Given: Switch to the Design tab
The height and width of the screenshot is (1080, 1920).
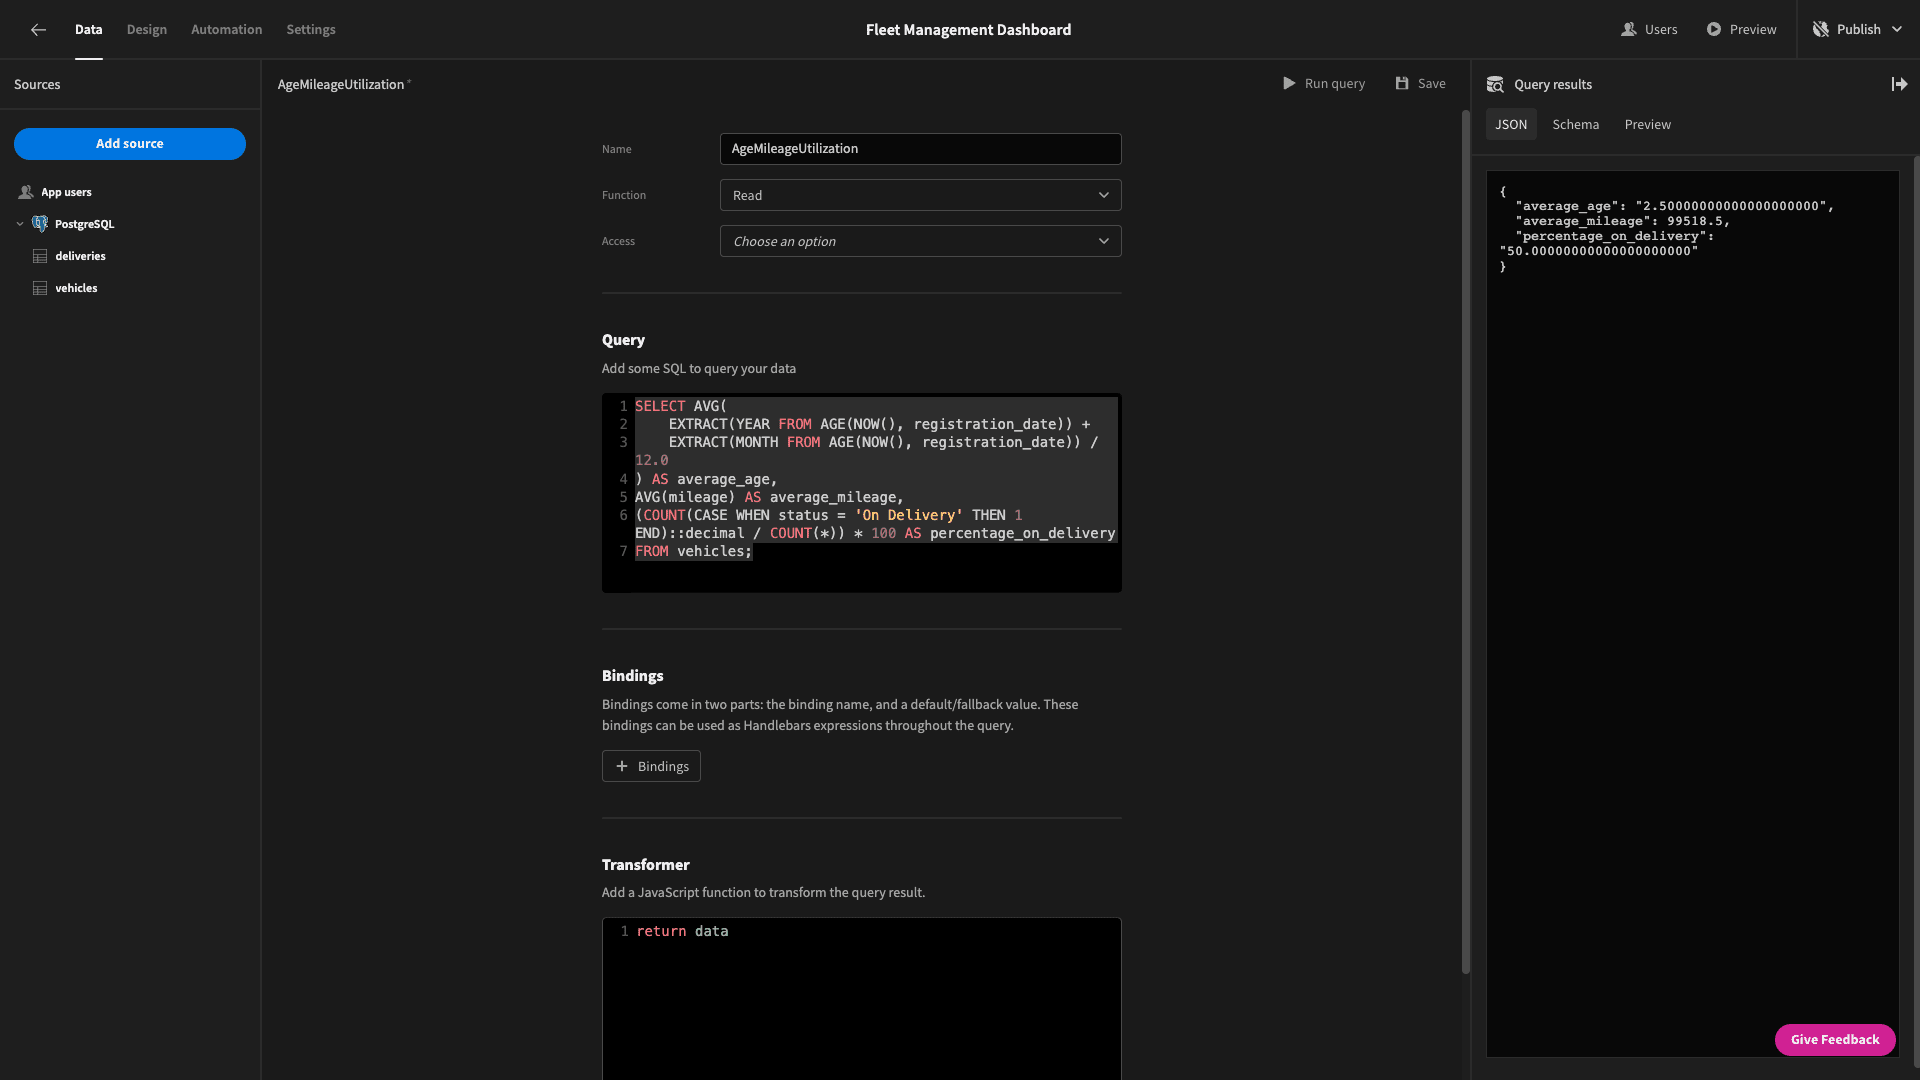Looking at the screenshot, I should point(146,30).
